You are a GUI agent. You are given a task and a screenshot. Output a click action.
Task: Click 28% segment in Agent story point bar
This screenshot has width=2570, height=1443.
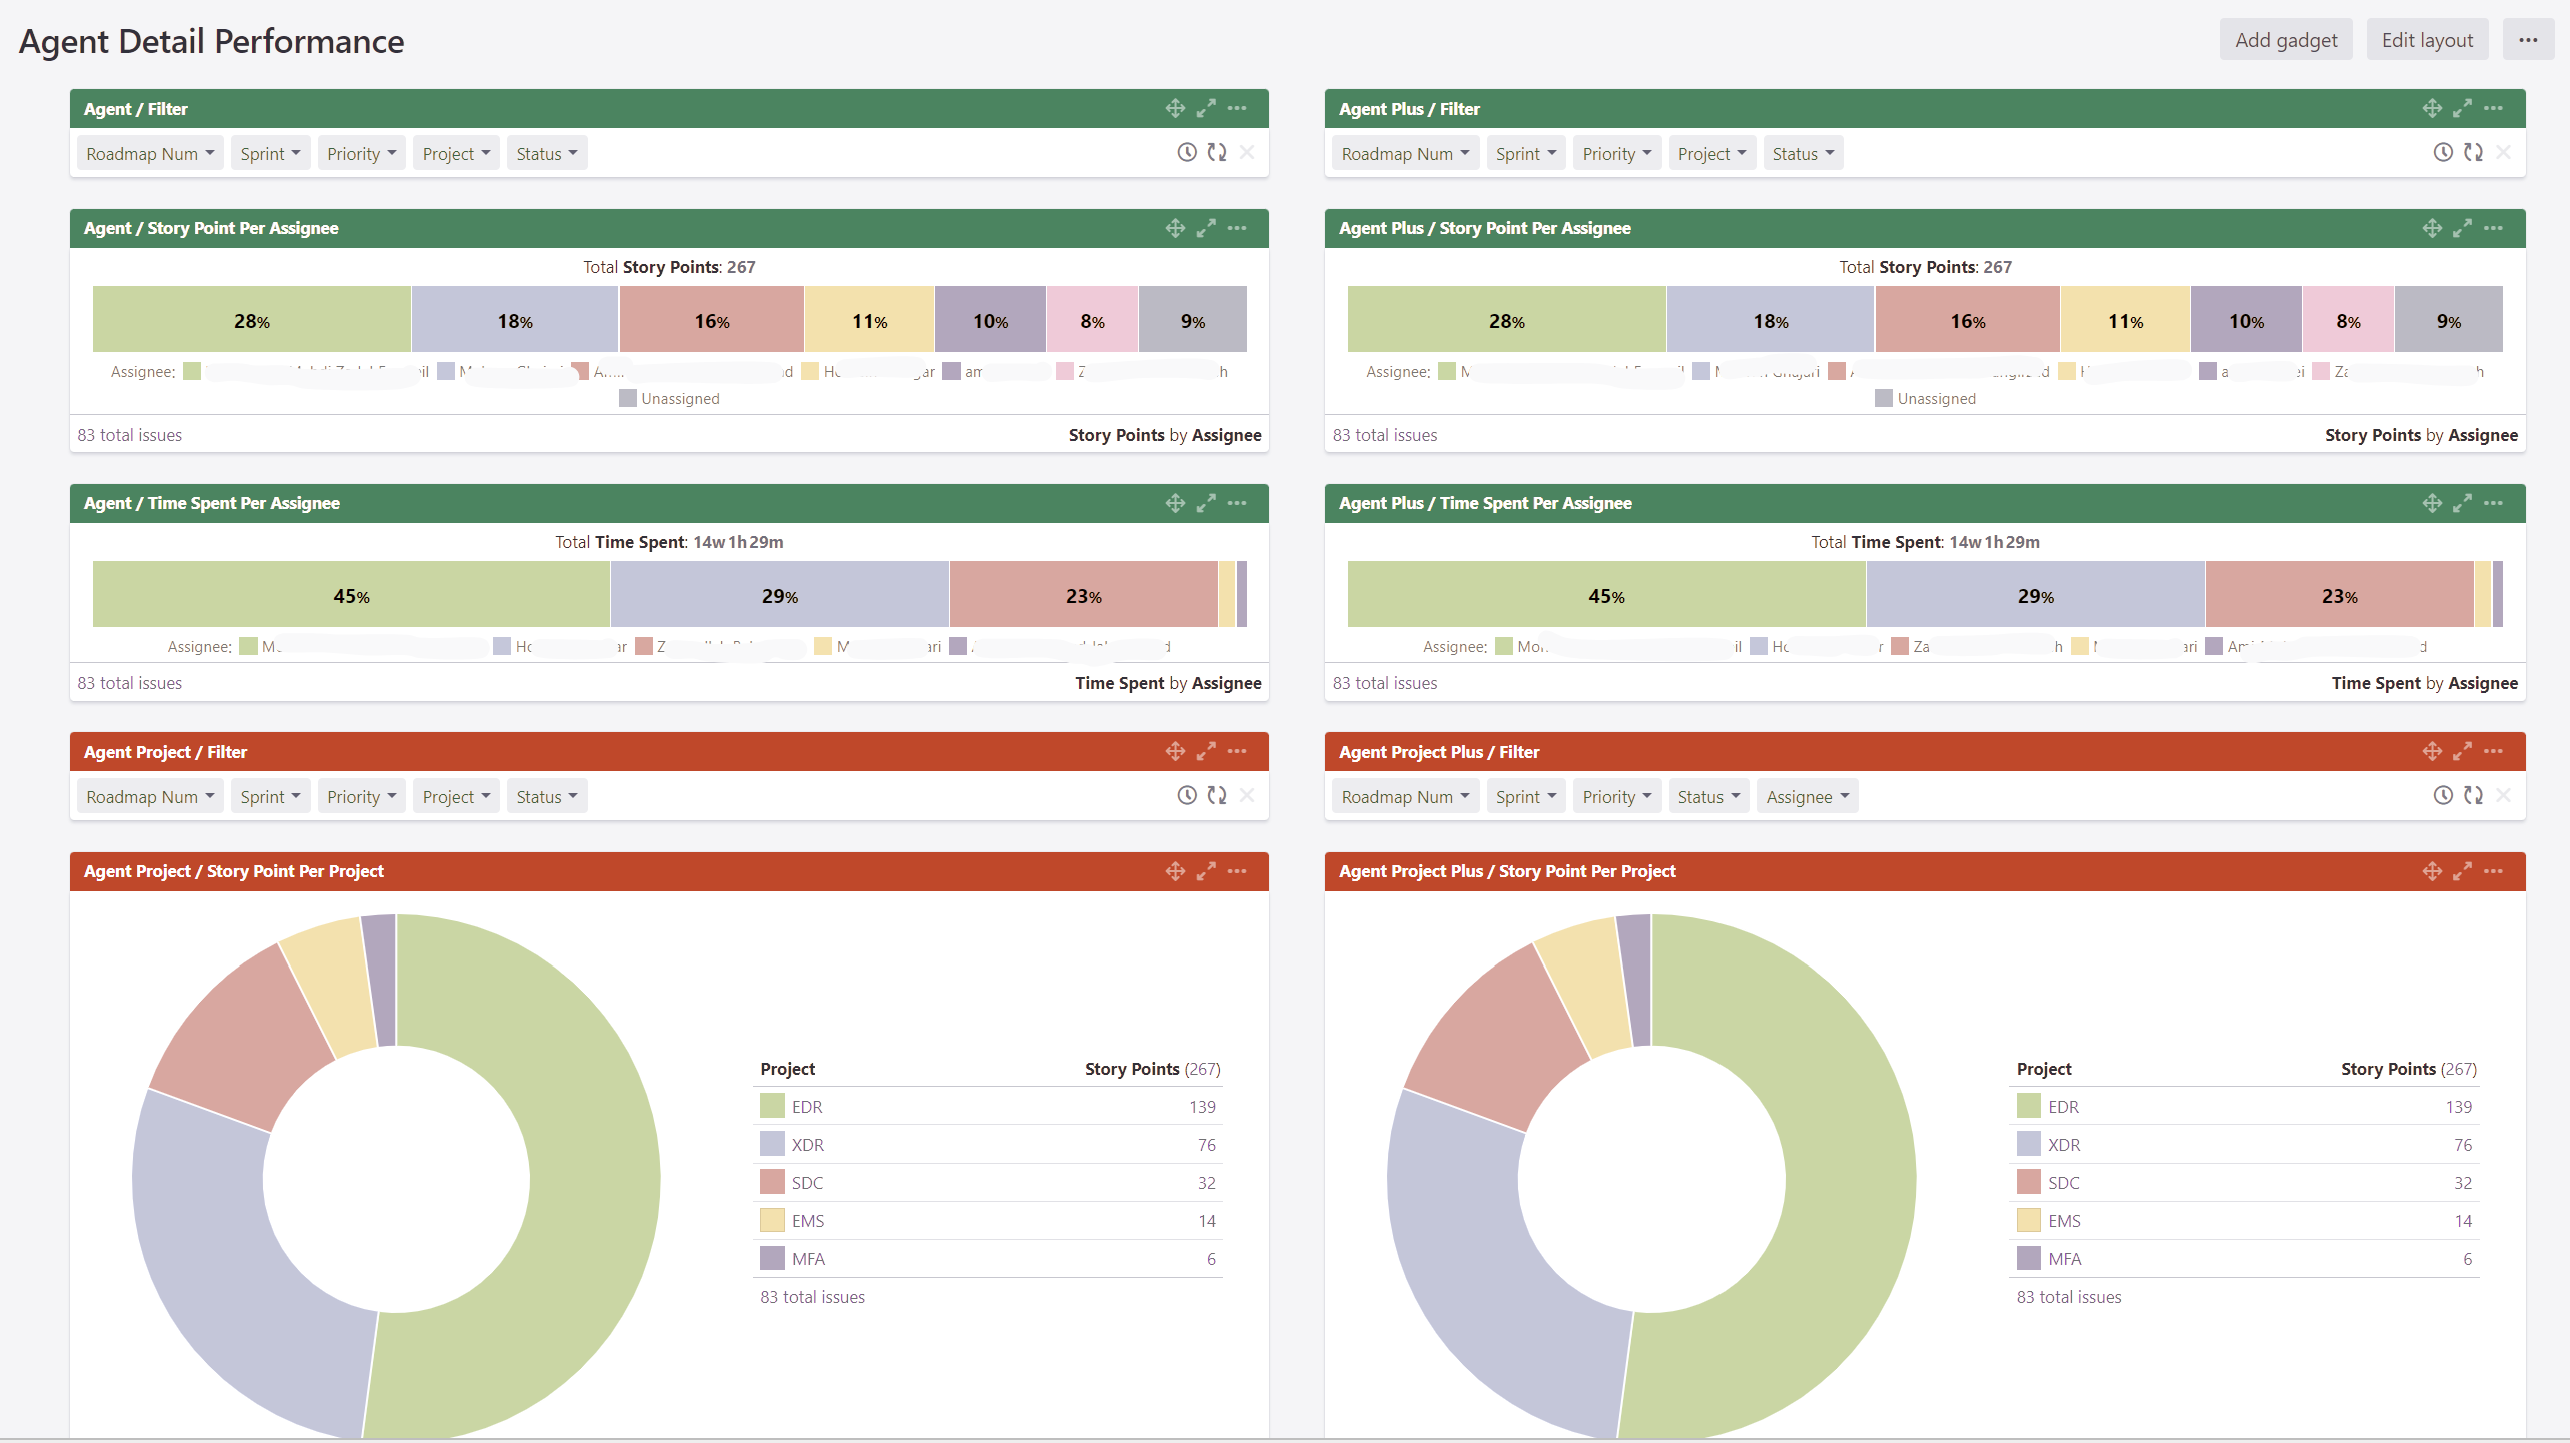click(x=251, y=320)
